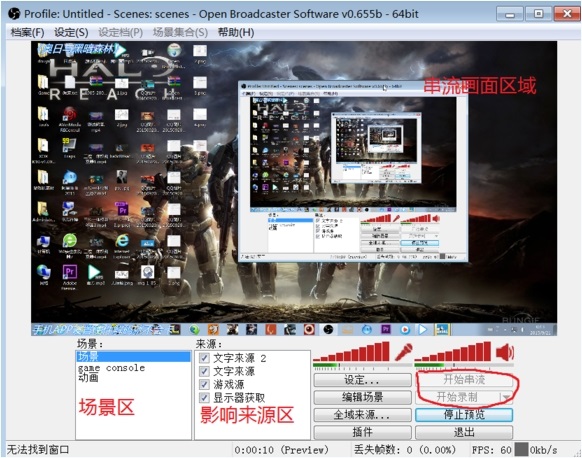Open the 档案(F) menu

pos(27,33)
